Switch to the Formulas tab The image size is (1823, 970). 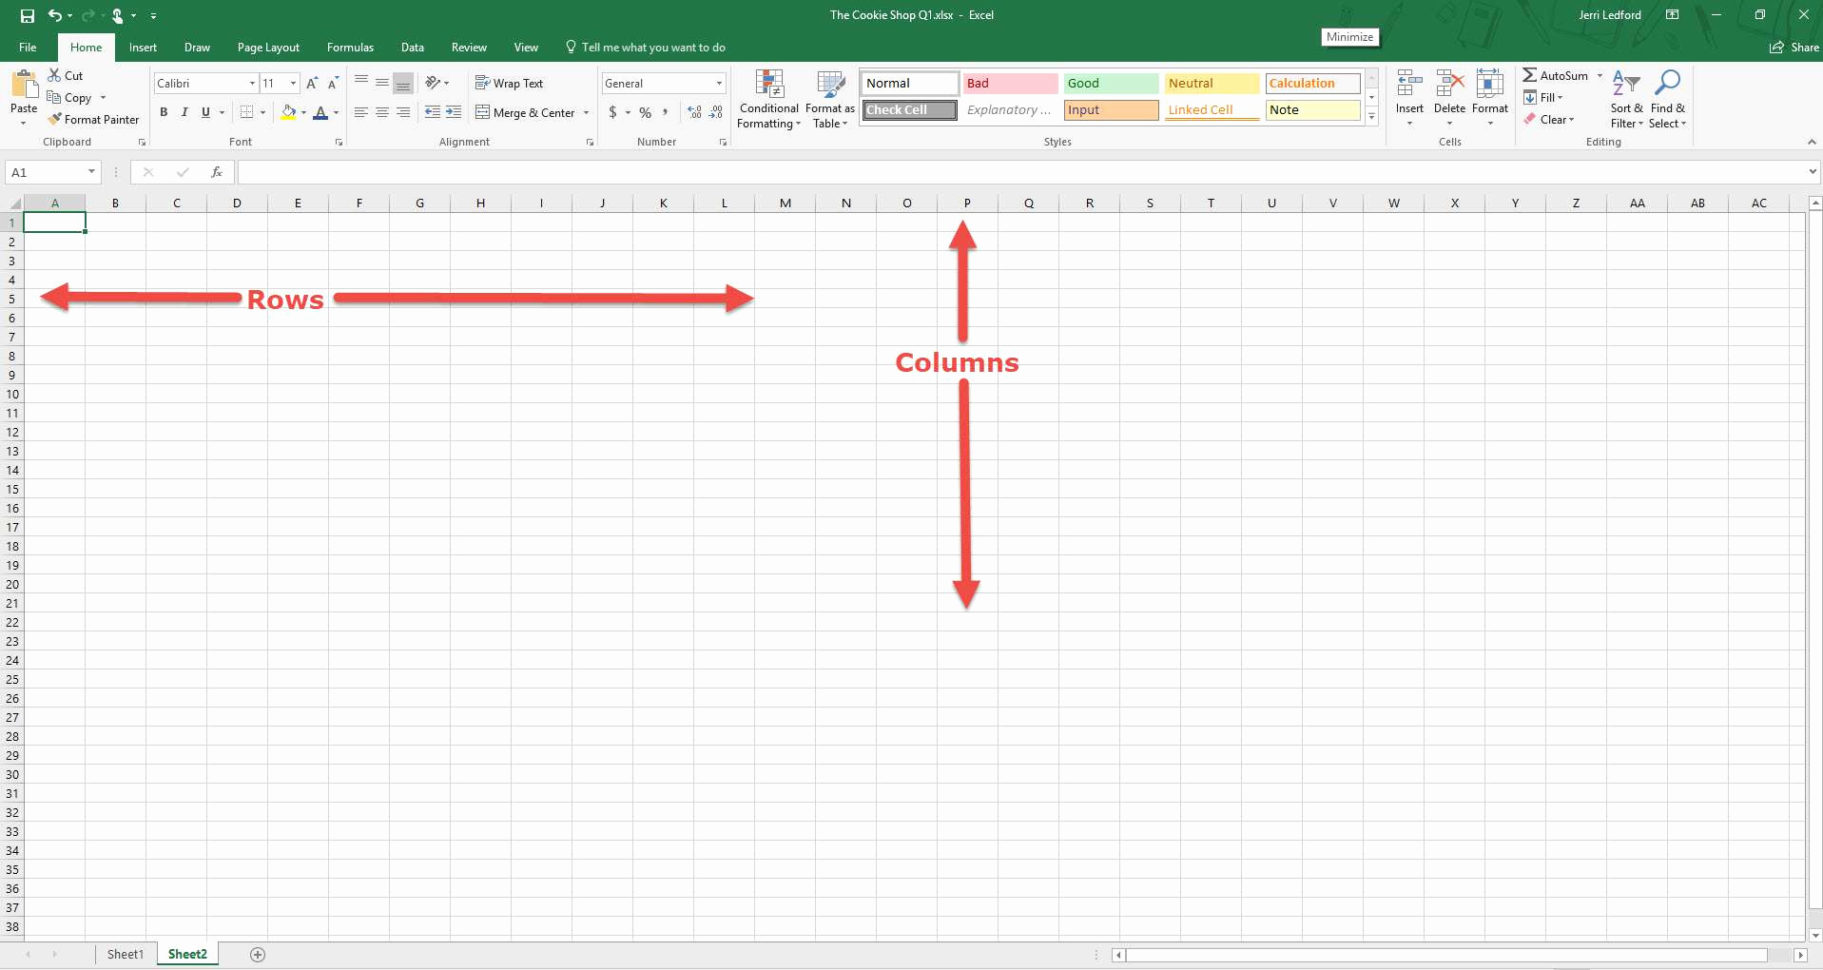(350, 48)
